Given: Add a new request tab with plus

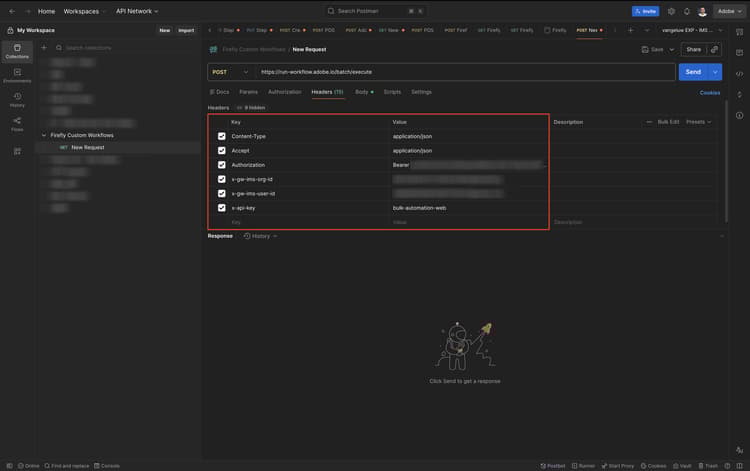Looking at the screenshot, I should (630, 30).
